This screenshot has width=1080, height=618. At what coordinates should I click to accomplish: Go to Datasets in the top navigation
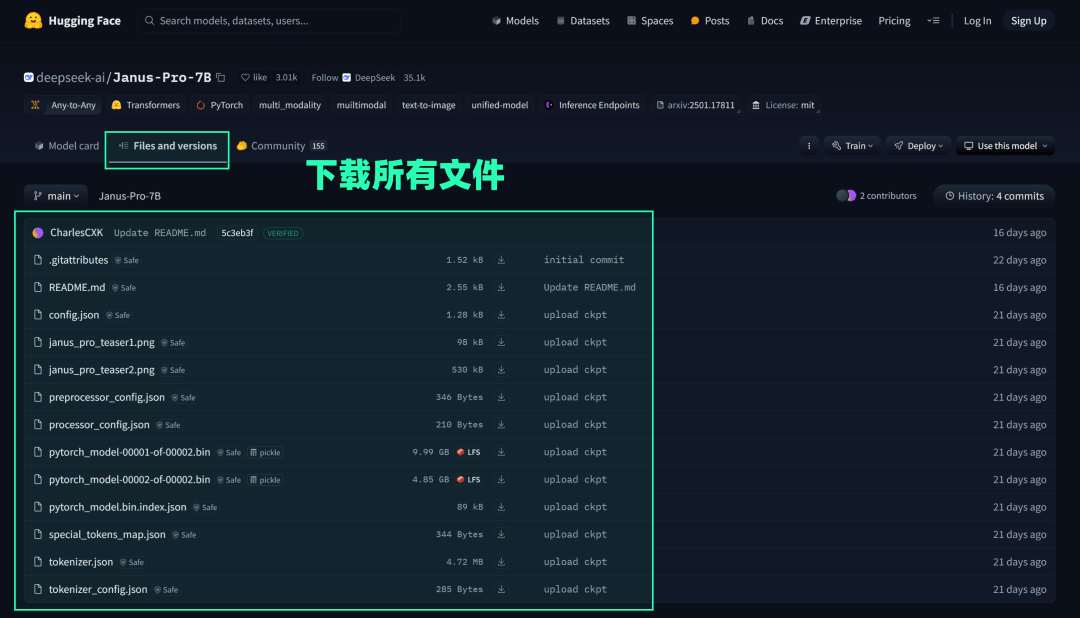point(583,21)
